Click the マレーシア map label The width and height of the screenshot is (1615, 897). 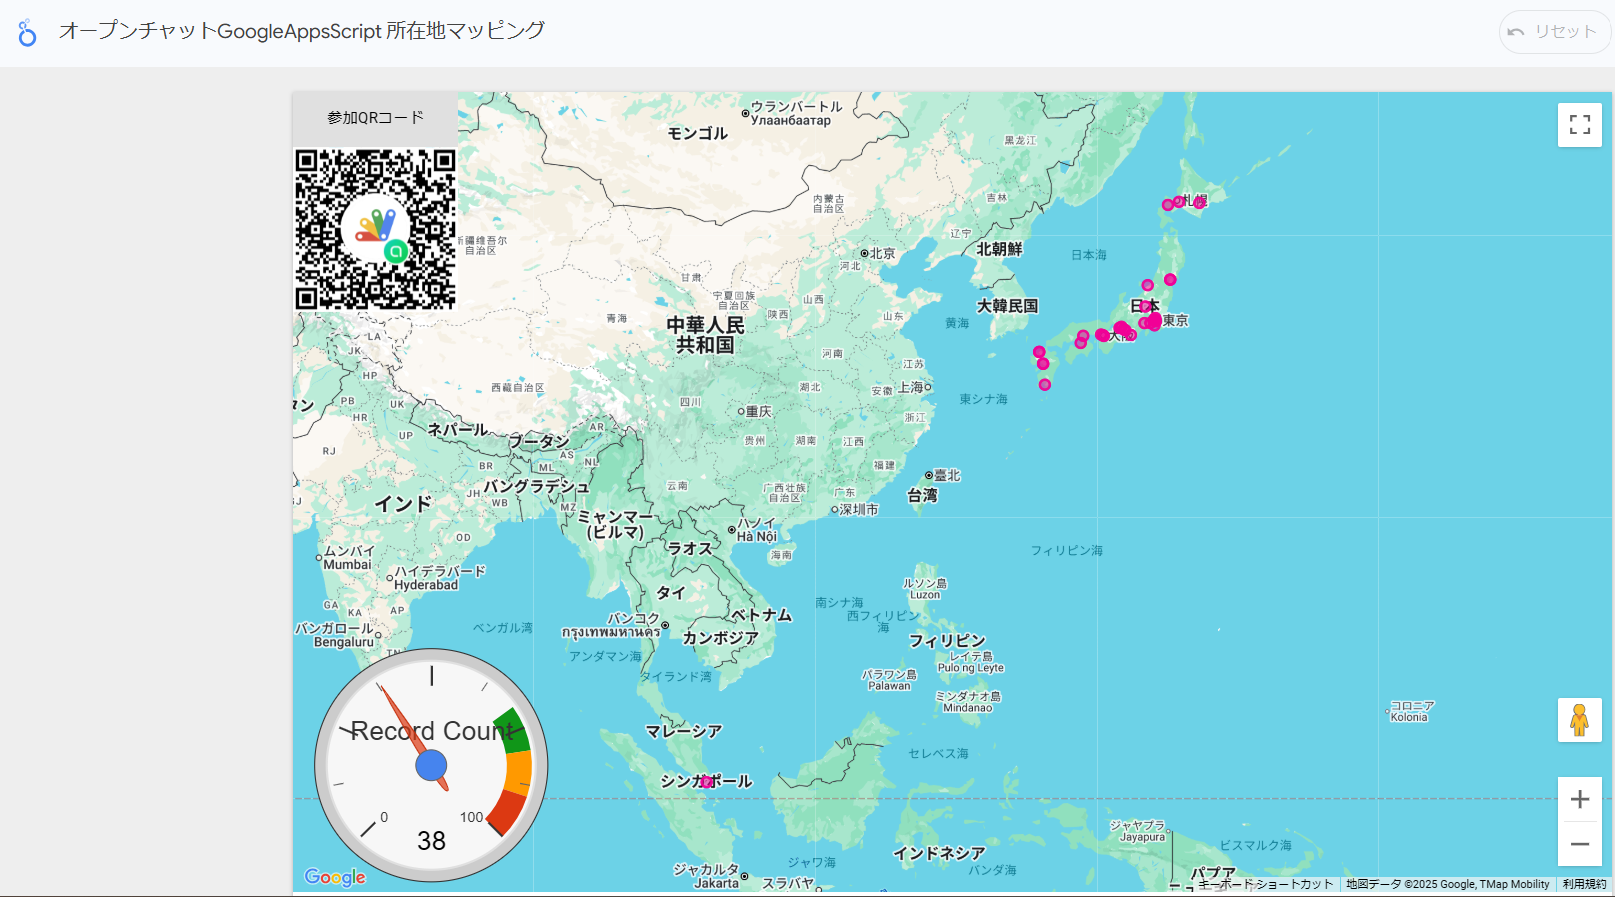click(x=684, y=731)
